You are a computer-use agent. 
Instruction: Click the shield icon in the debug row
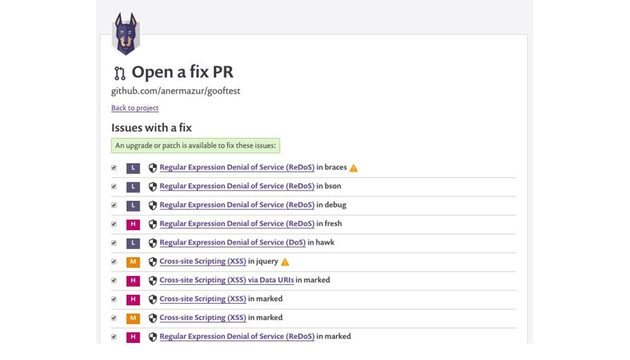152,206
